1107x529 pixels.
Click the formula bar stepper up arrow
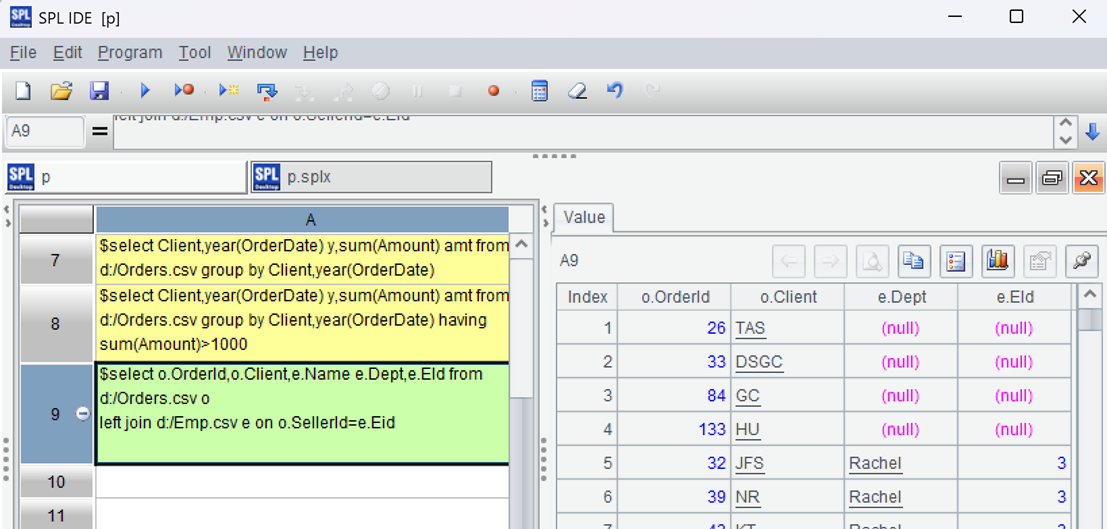(1065, 124)
